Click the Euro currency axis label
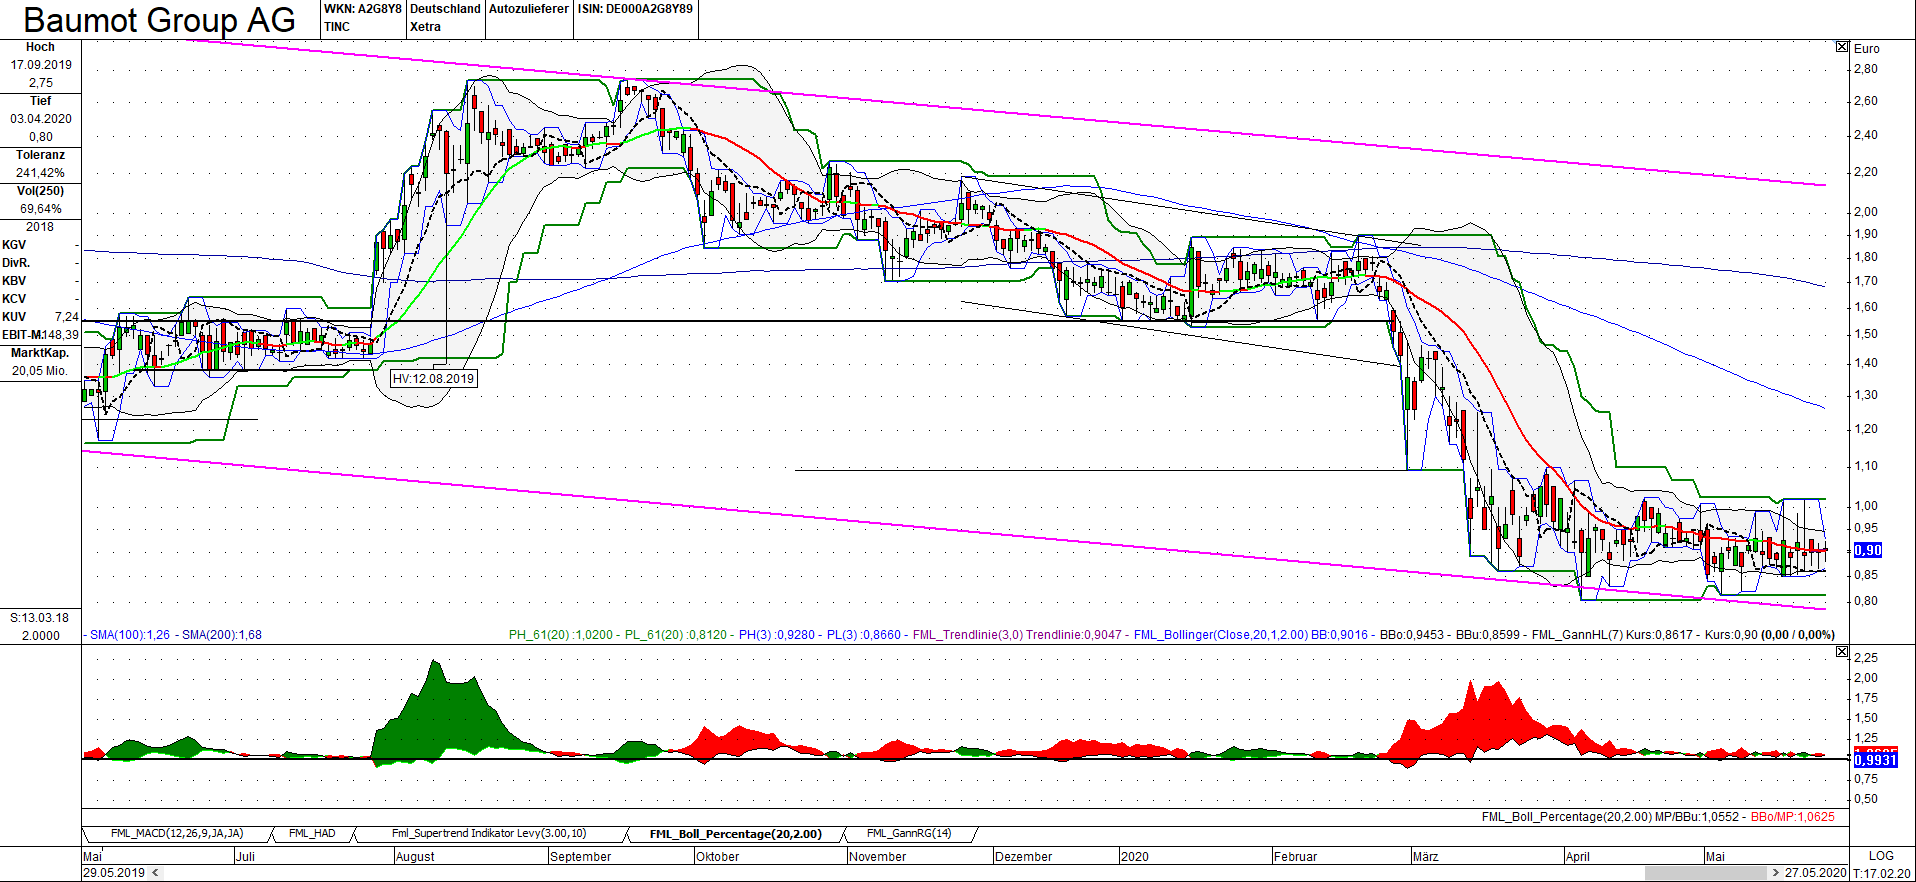The width and height of the screenshot is (1916, 882). [x=1867, y=49]
